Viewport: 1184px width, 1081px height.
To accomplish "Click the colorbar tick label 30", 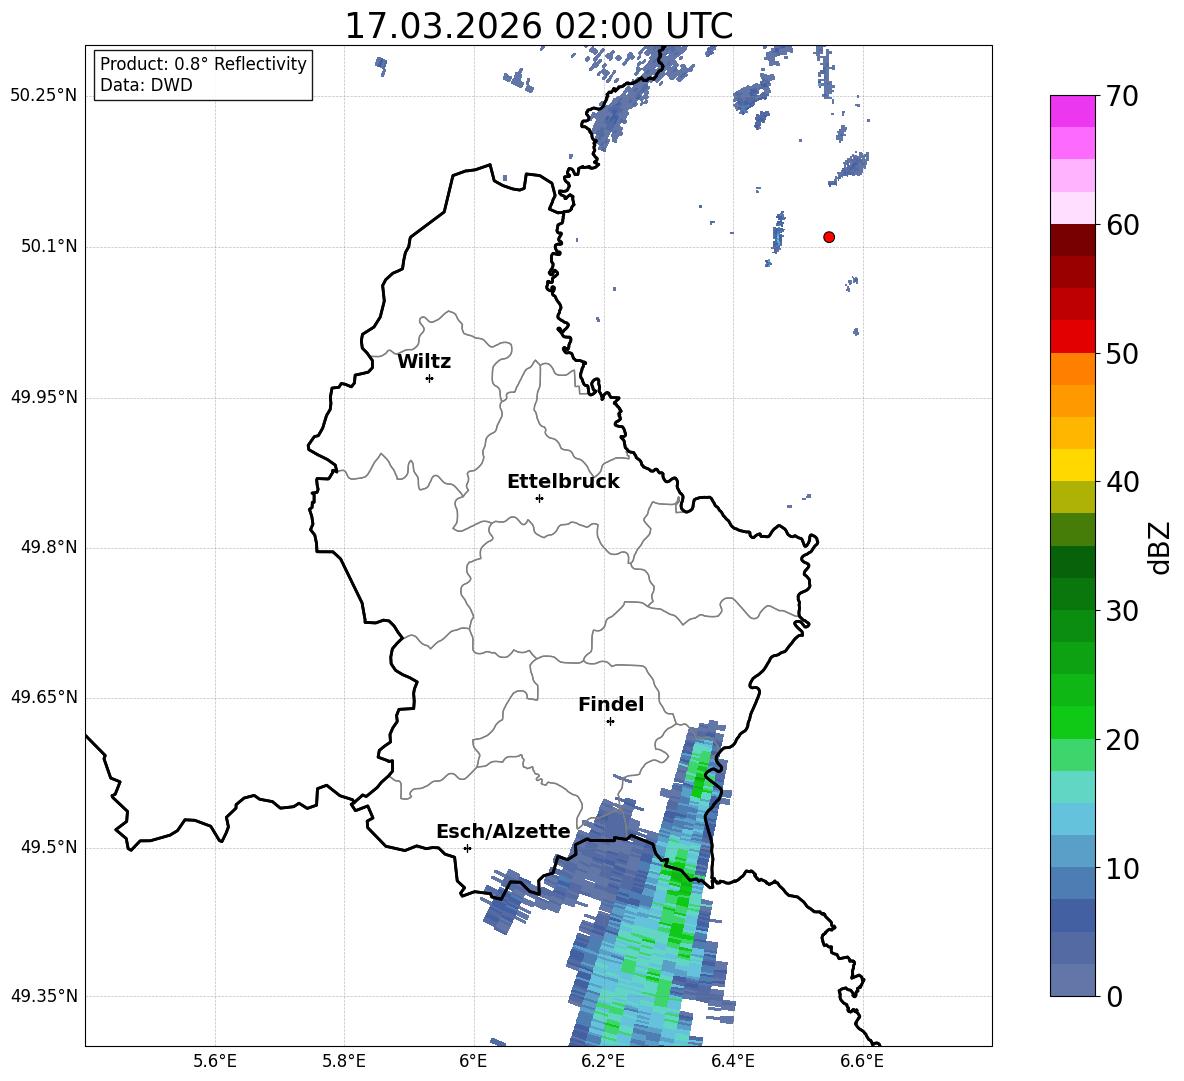I will pos(1122,611).
